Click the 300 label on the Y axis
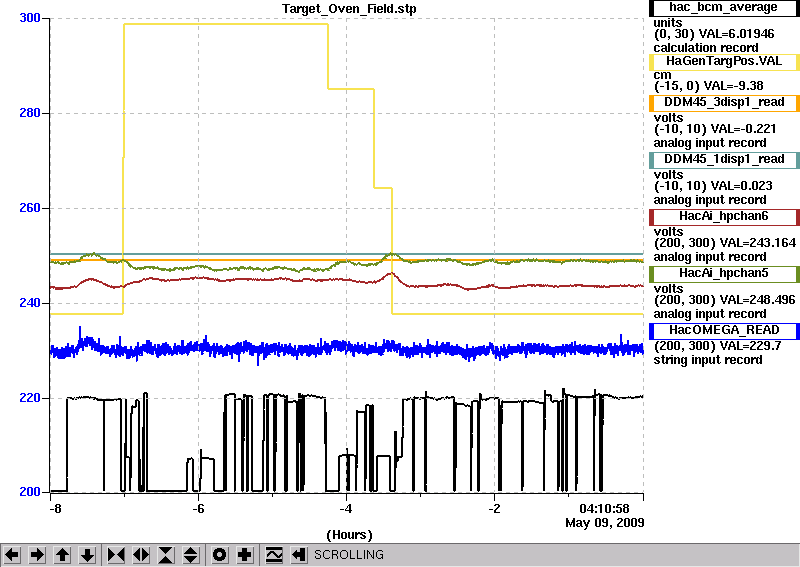Image resolution: width=800 pixels, height=567 pixels. pyautogui.click(x=30, y=18)
